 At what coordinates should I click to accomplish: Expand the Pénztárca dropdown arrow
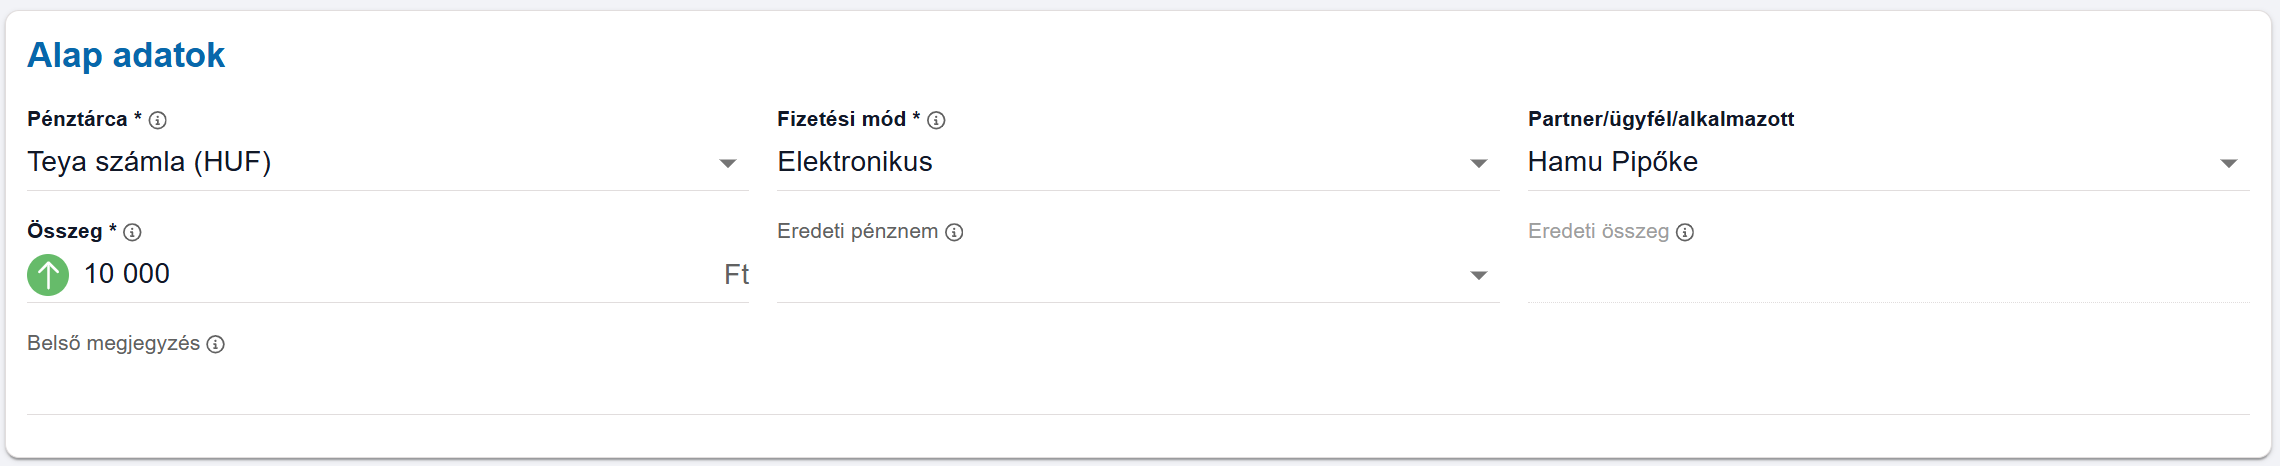pos(728,163)
